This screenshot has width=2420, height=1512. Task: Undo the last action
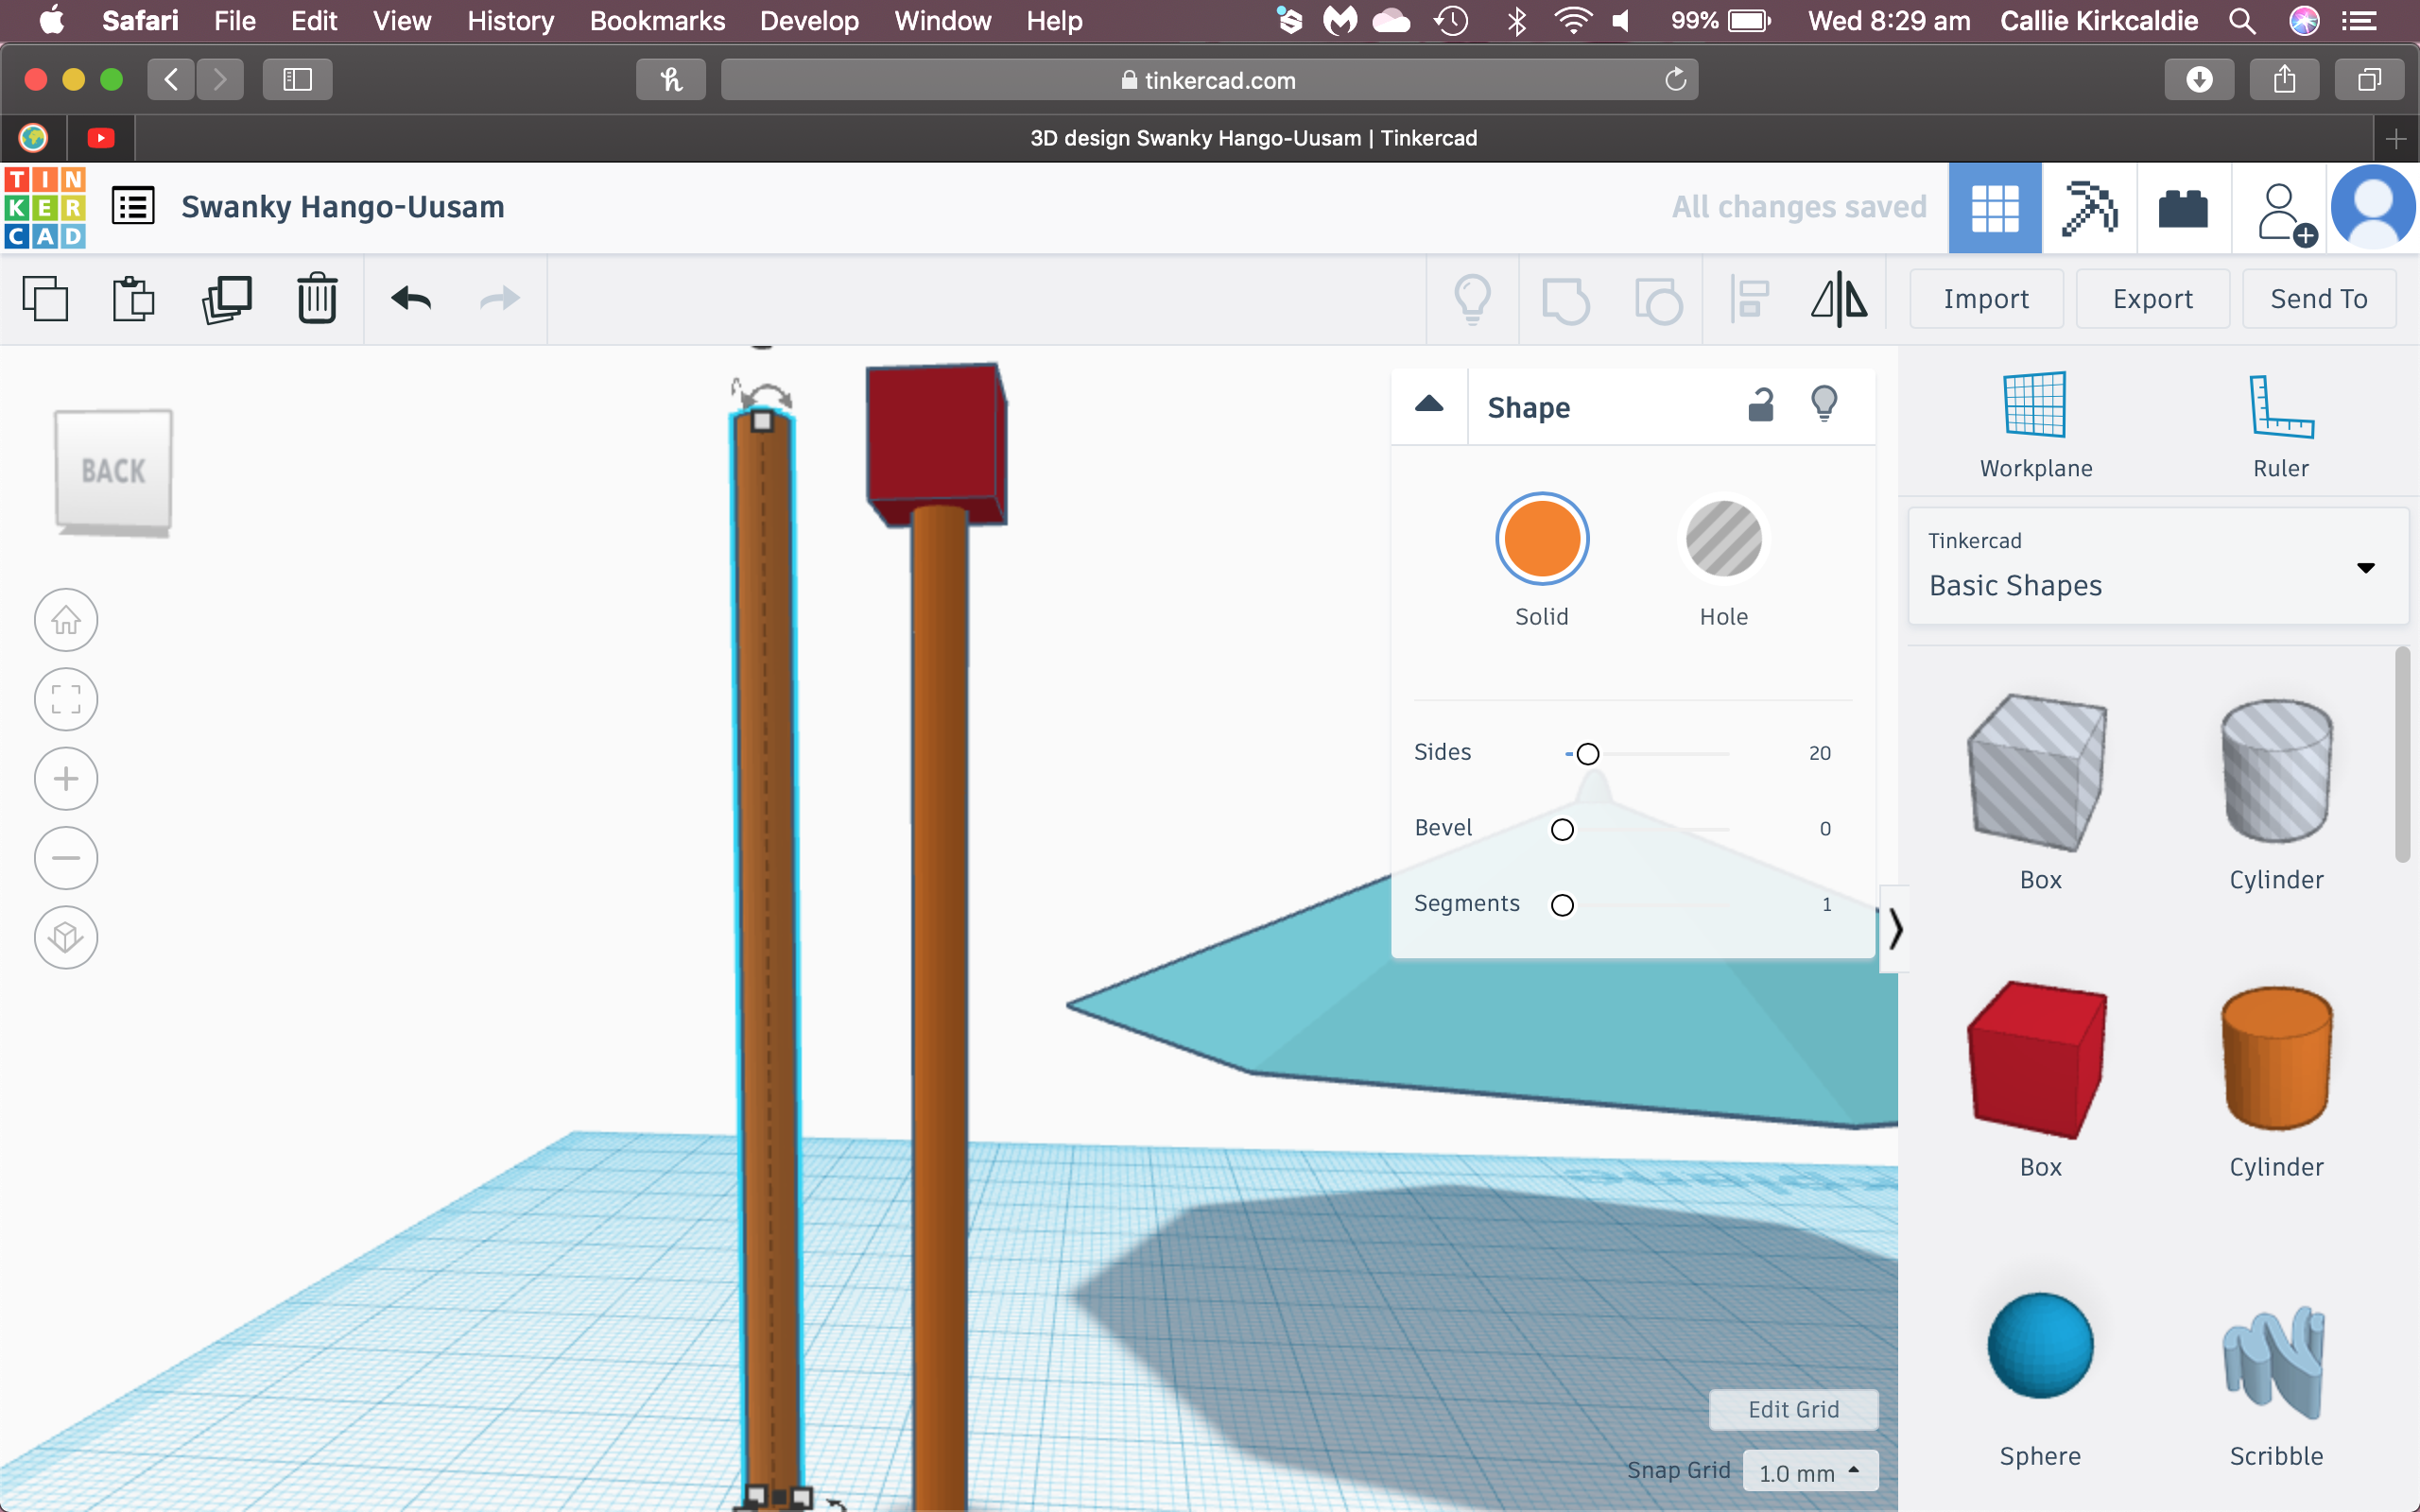[411, 298]
